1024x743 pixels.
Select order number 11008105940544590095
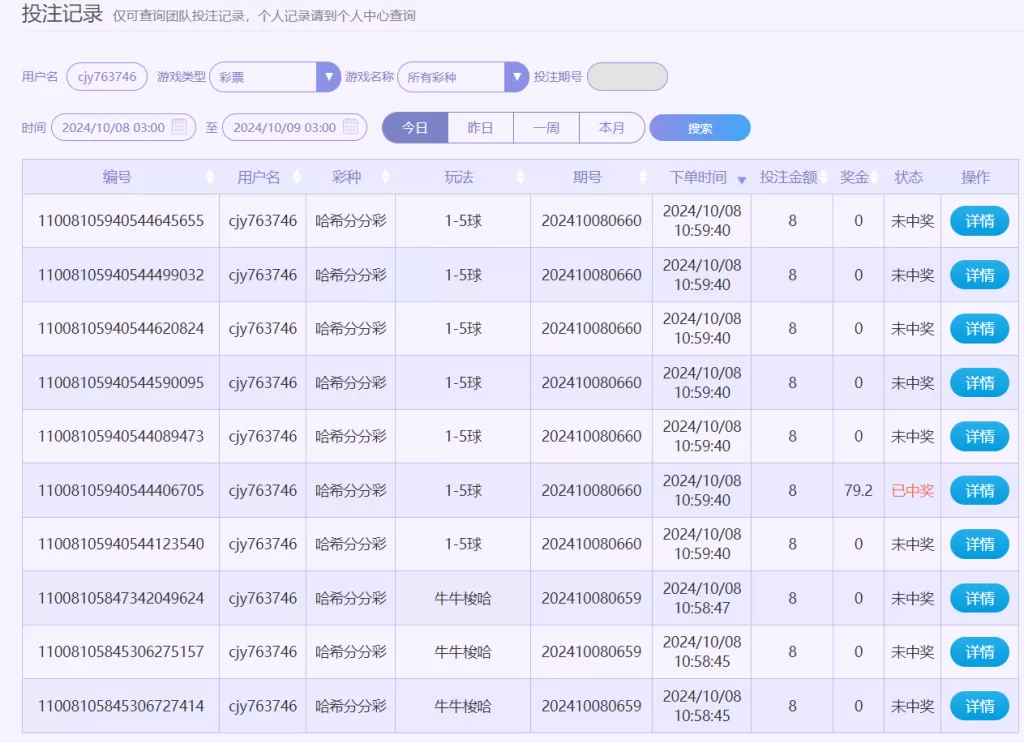click(x=121, y=383)
